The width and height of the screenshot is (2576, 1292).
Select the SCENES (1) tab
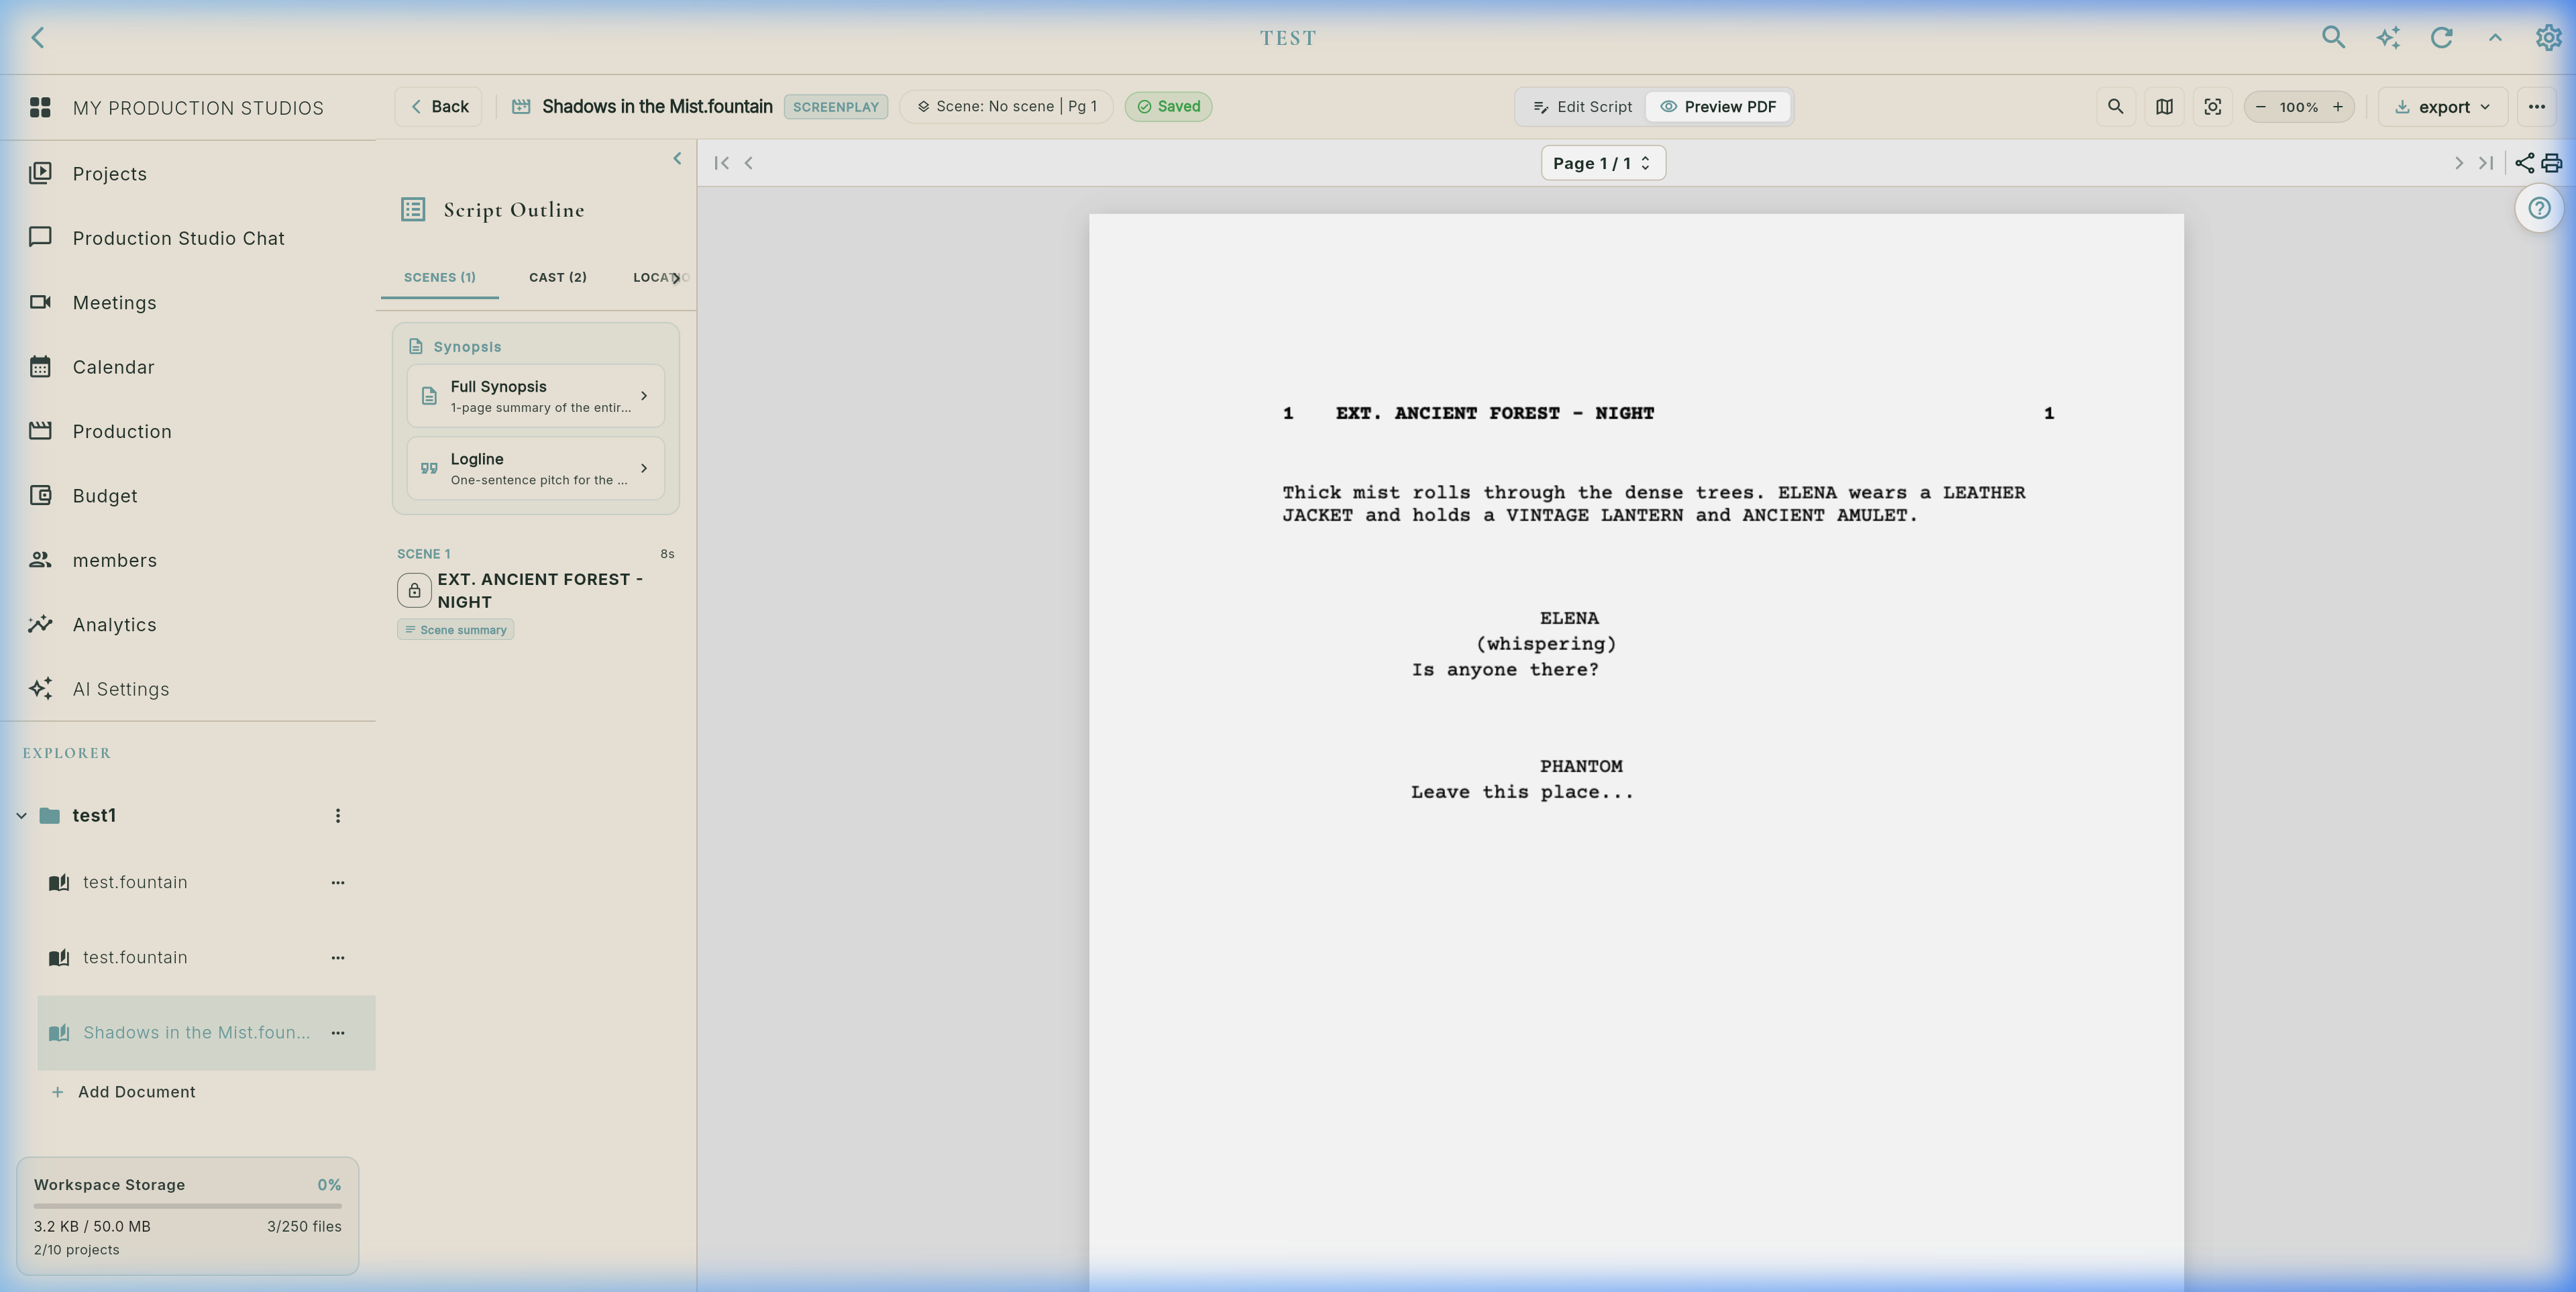click(x=439, y=277)
